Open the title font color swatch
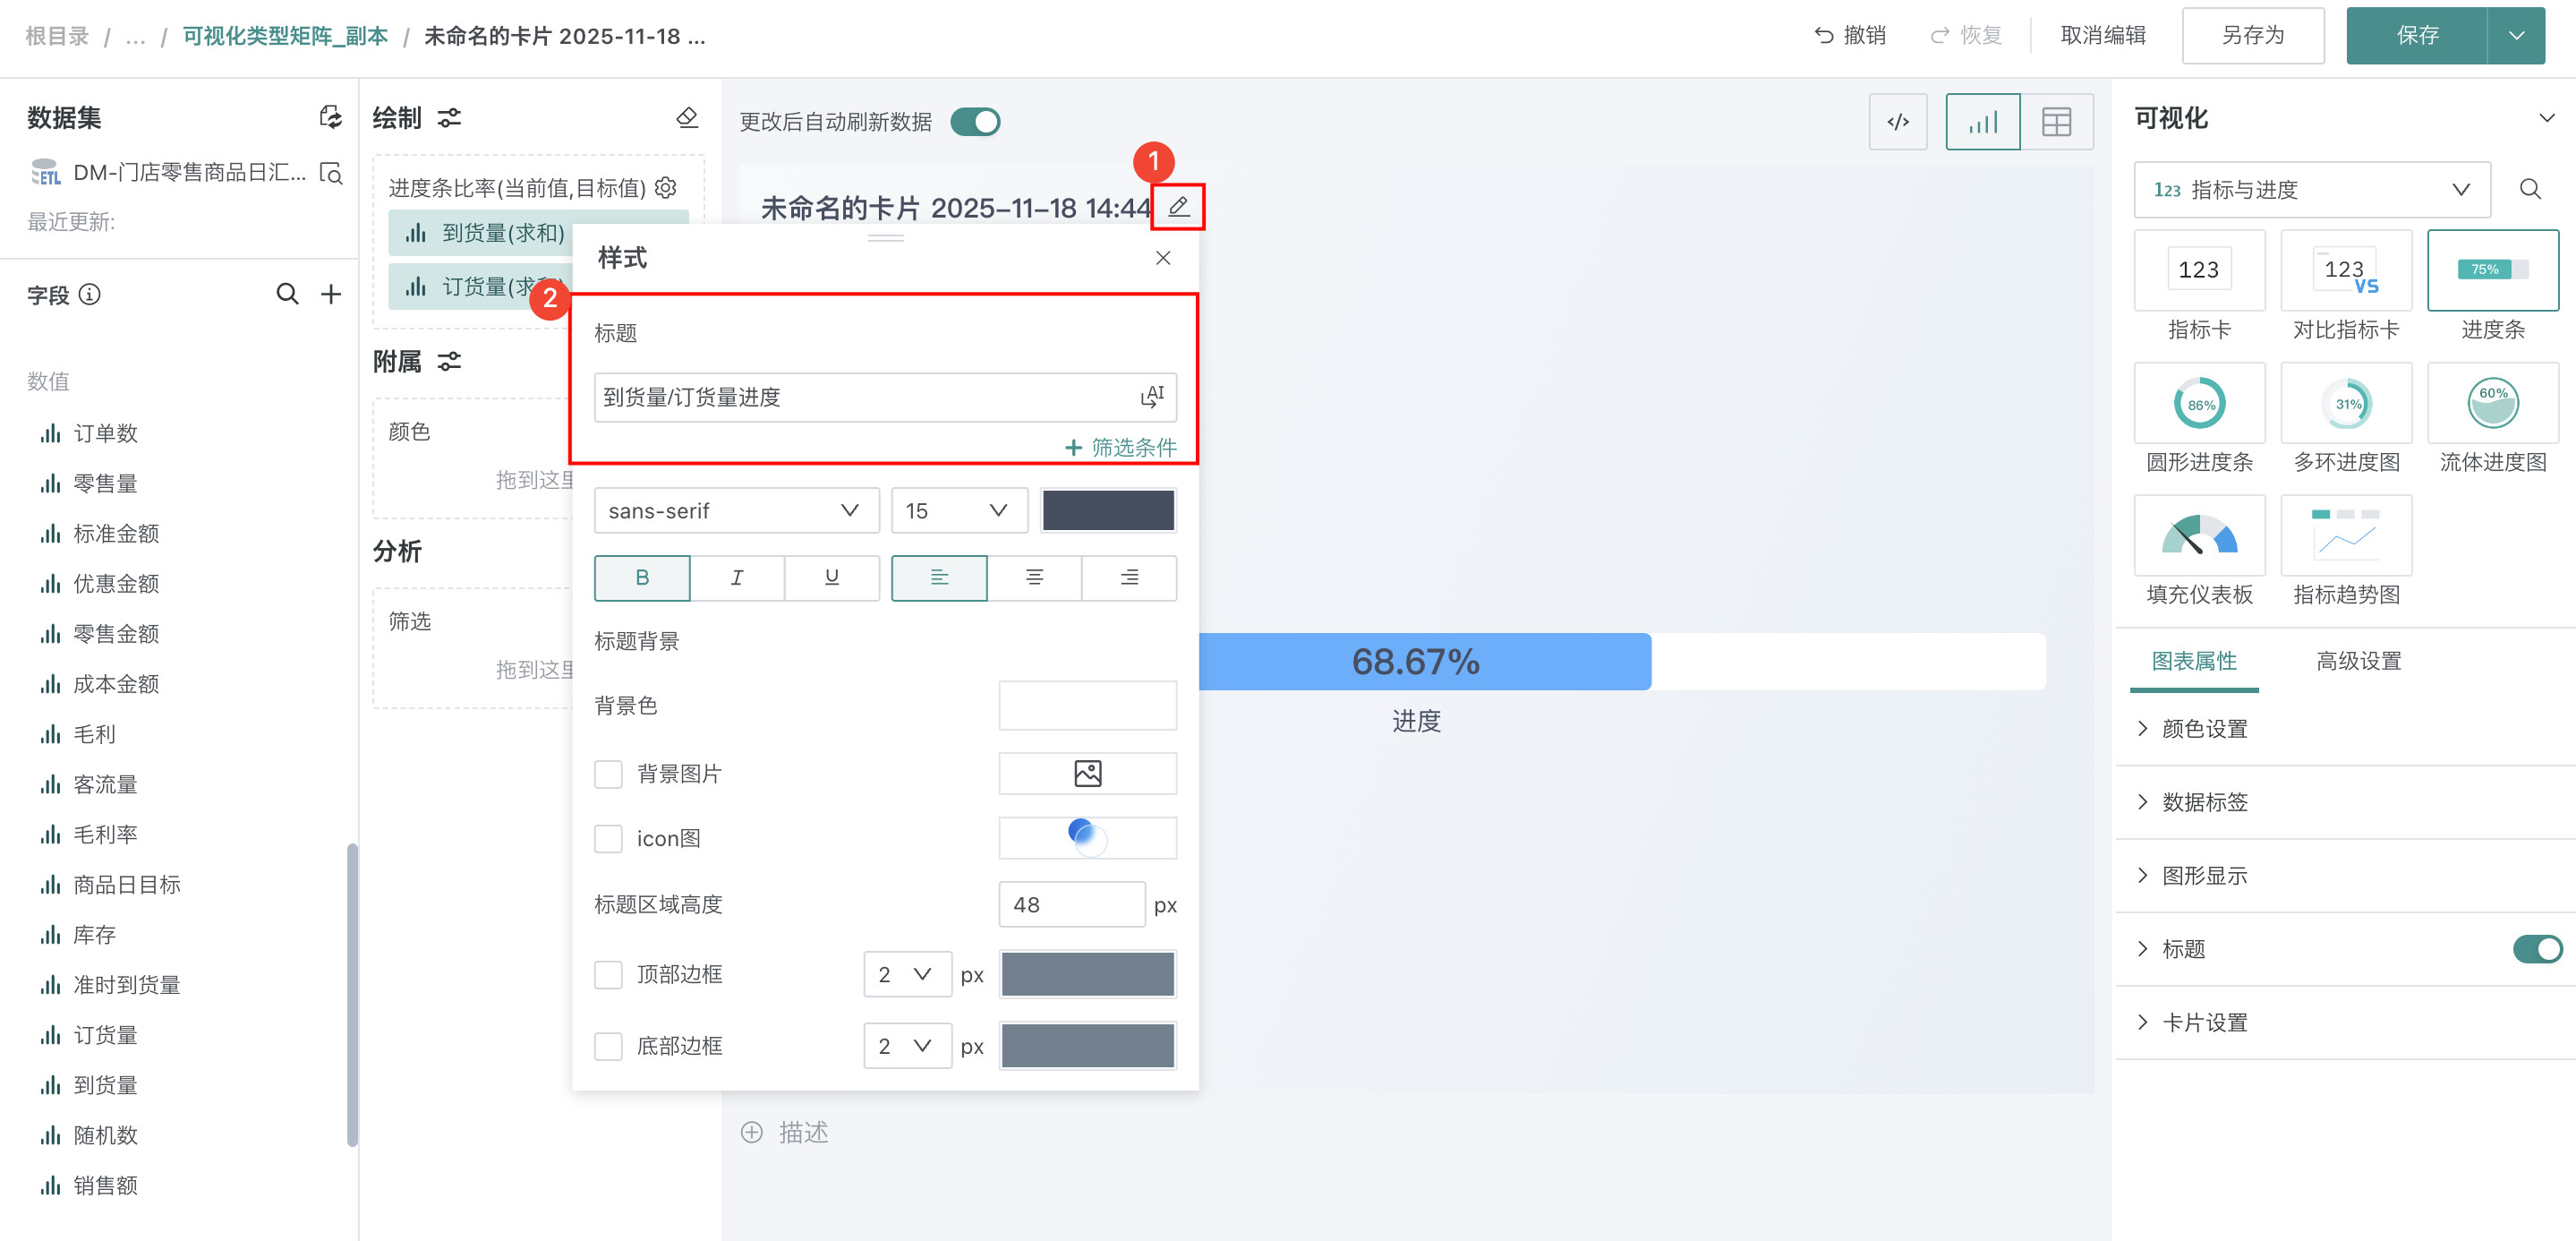This screenshot has height=1241, width=2576. click(1107, 511)
